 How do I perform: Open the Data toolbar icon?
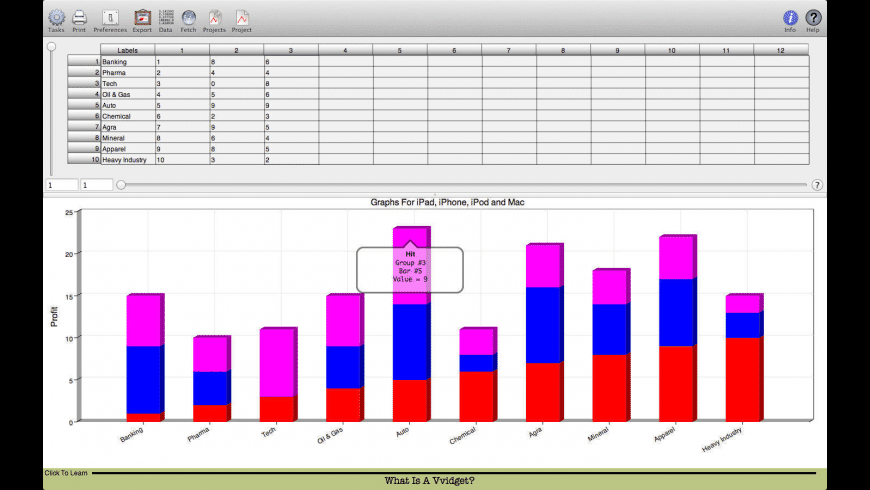click(165, 18)
